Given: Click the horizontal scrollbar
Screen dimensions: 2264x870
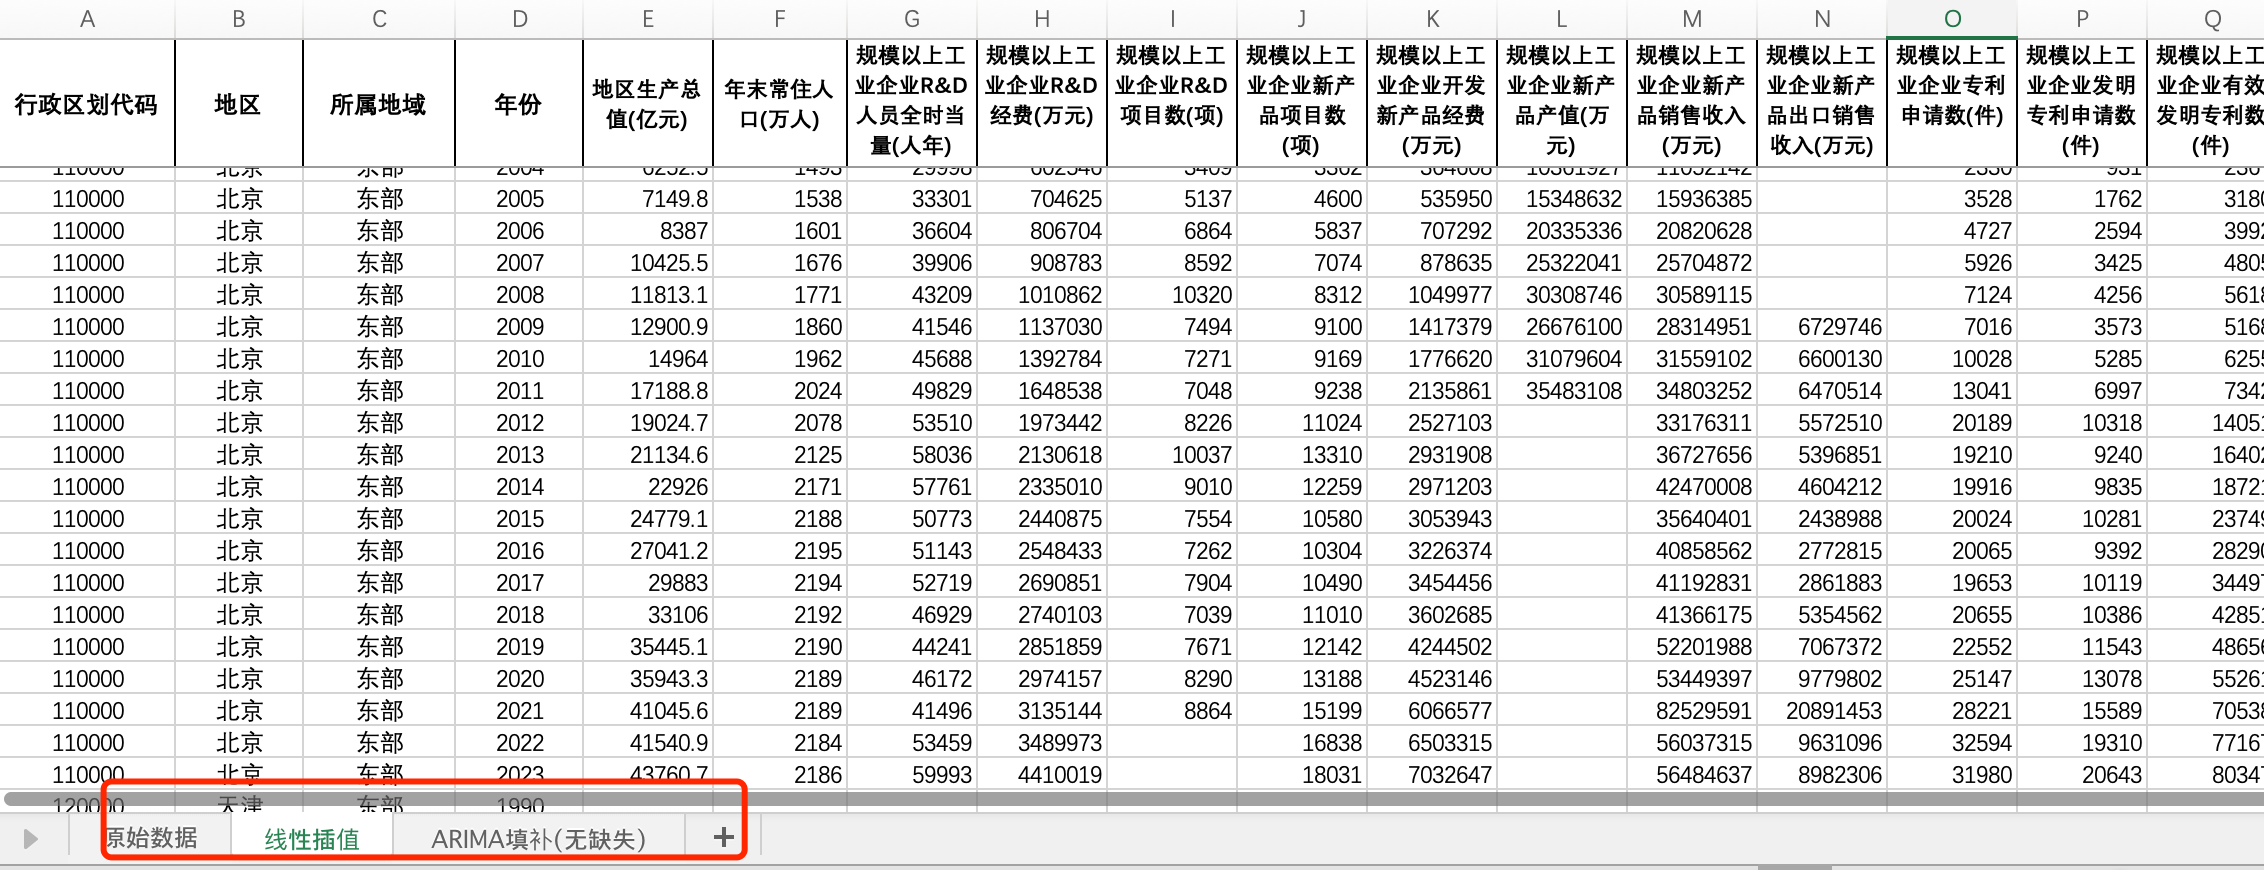Looking at the screenshot, I should (1134, 799).
